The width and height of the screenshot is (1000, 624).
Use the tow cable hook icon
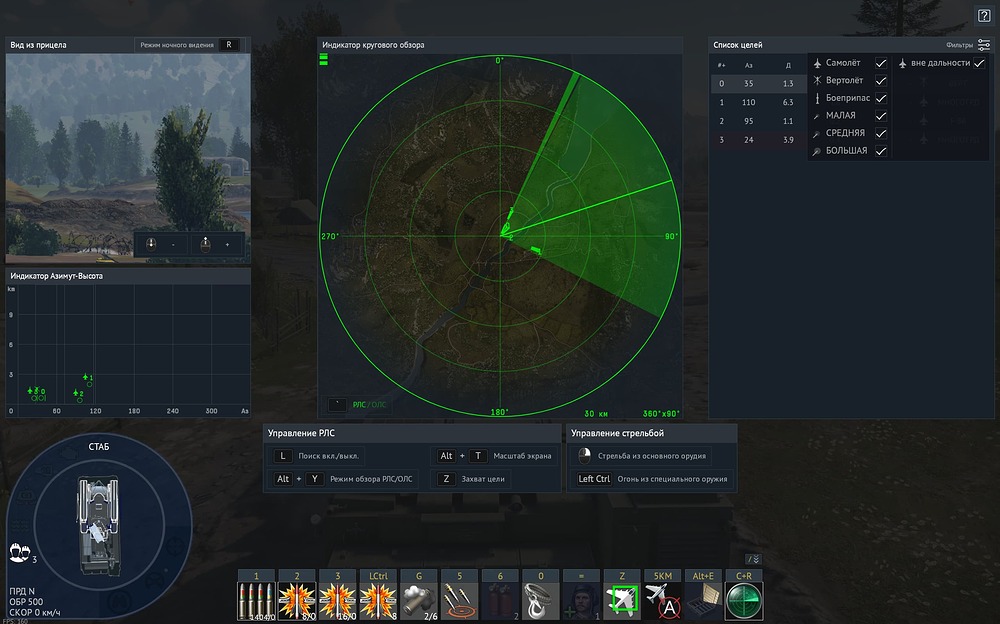tap(541, 601)
